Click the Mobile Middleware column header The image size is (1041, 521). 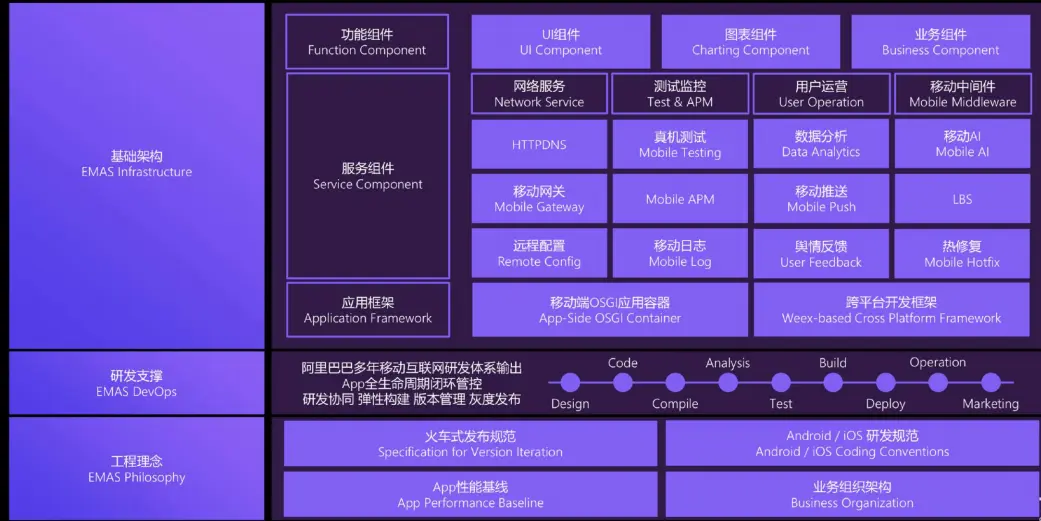click(x=962, y=94)
